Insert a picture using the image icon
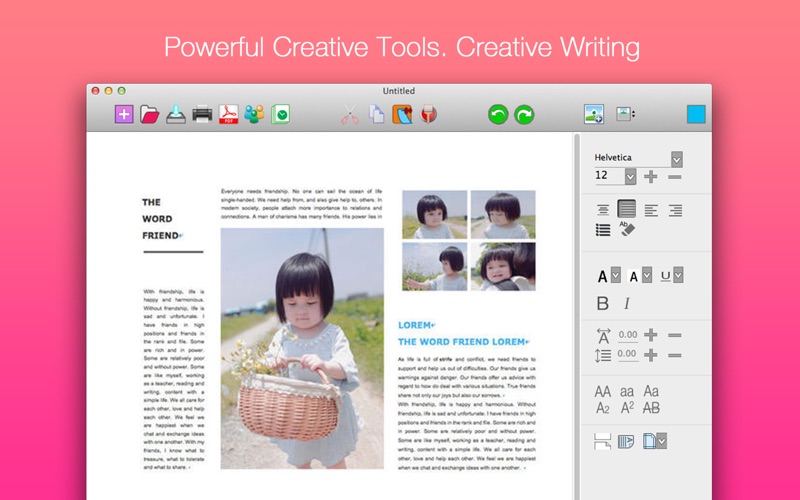The height and width of the screenshot is (500, 800). pyautogui.click(x=594, y=114)
